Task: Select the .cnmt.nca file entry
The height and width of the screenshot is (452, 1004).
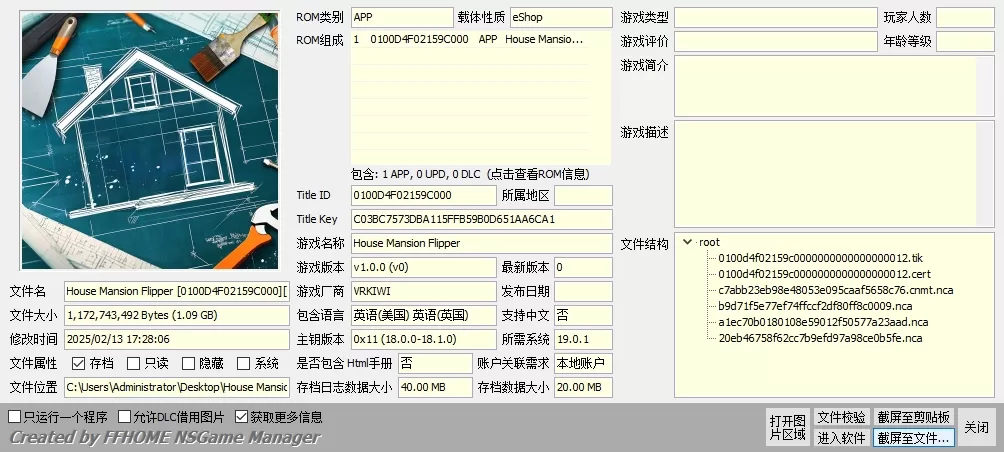Action: (x=835, y=290)
